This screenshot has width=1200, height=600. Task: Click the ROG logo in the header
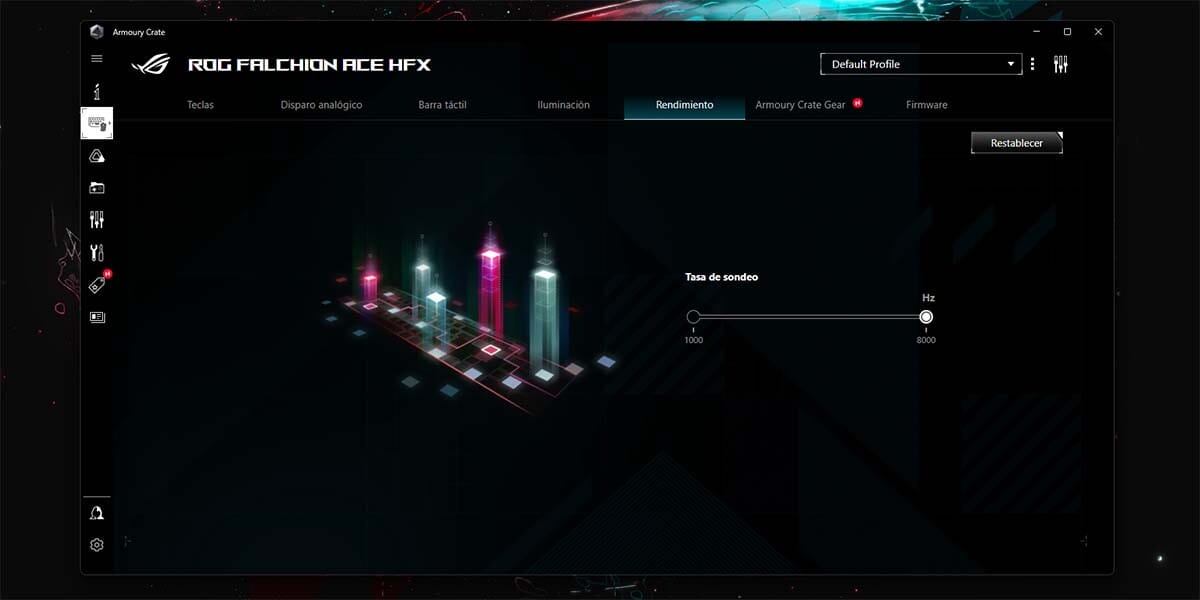click(150, 65)
